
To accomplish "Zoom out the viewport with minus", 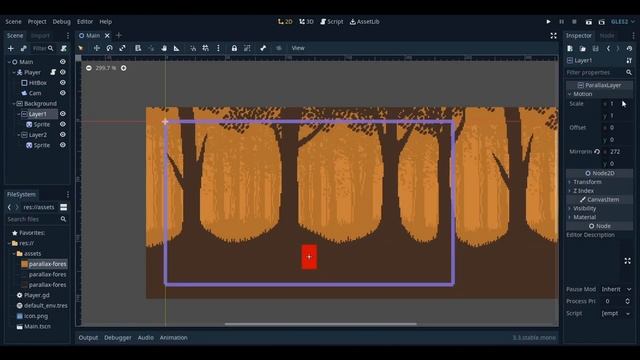I will coord(89,68).
